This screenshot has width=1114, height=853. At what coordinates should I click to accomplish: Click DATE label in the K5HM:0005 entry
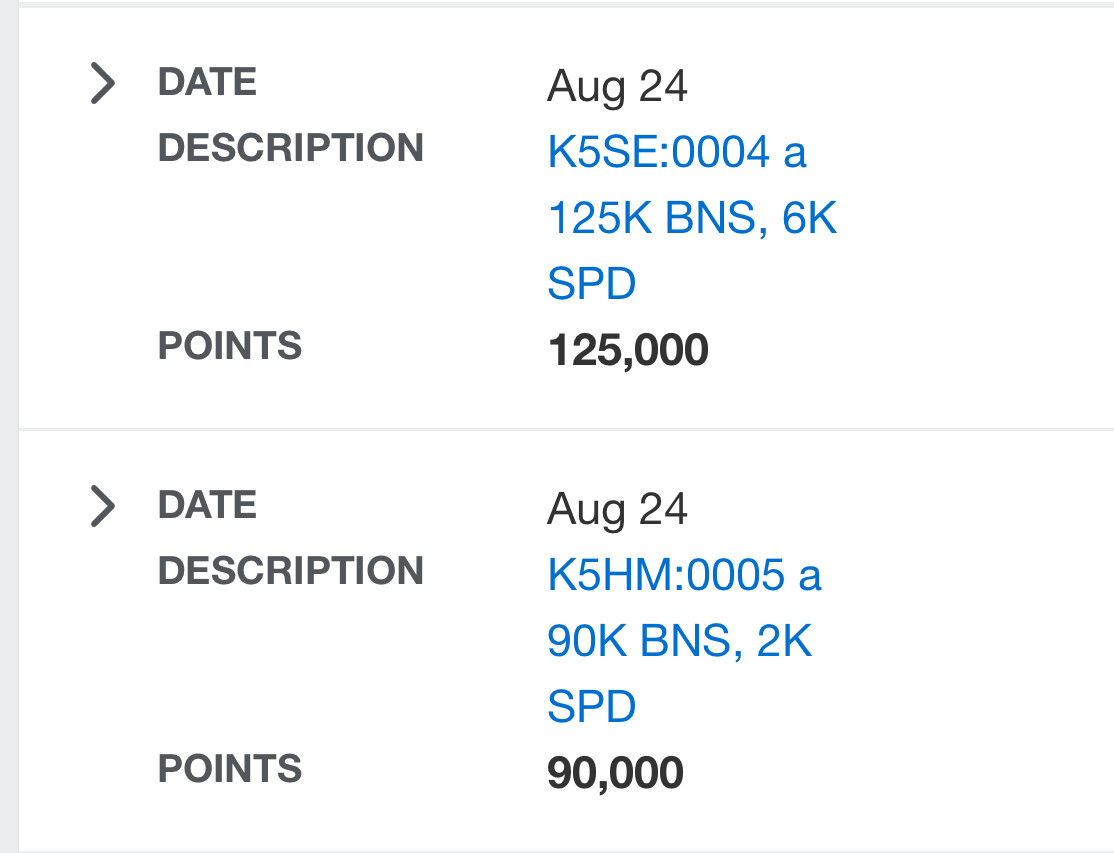pos(207,505)
